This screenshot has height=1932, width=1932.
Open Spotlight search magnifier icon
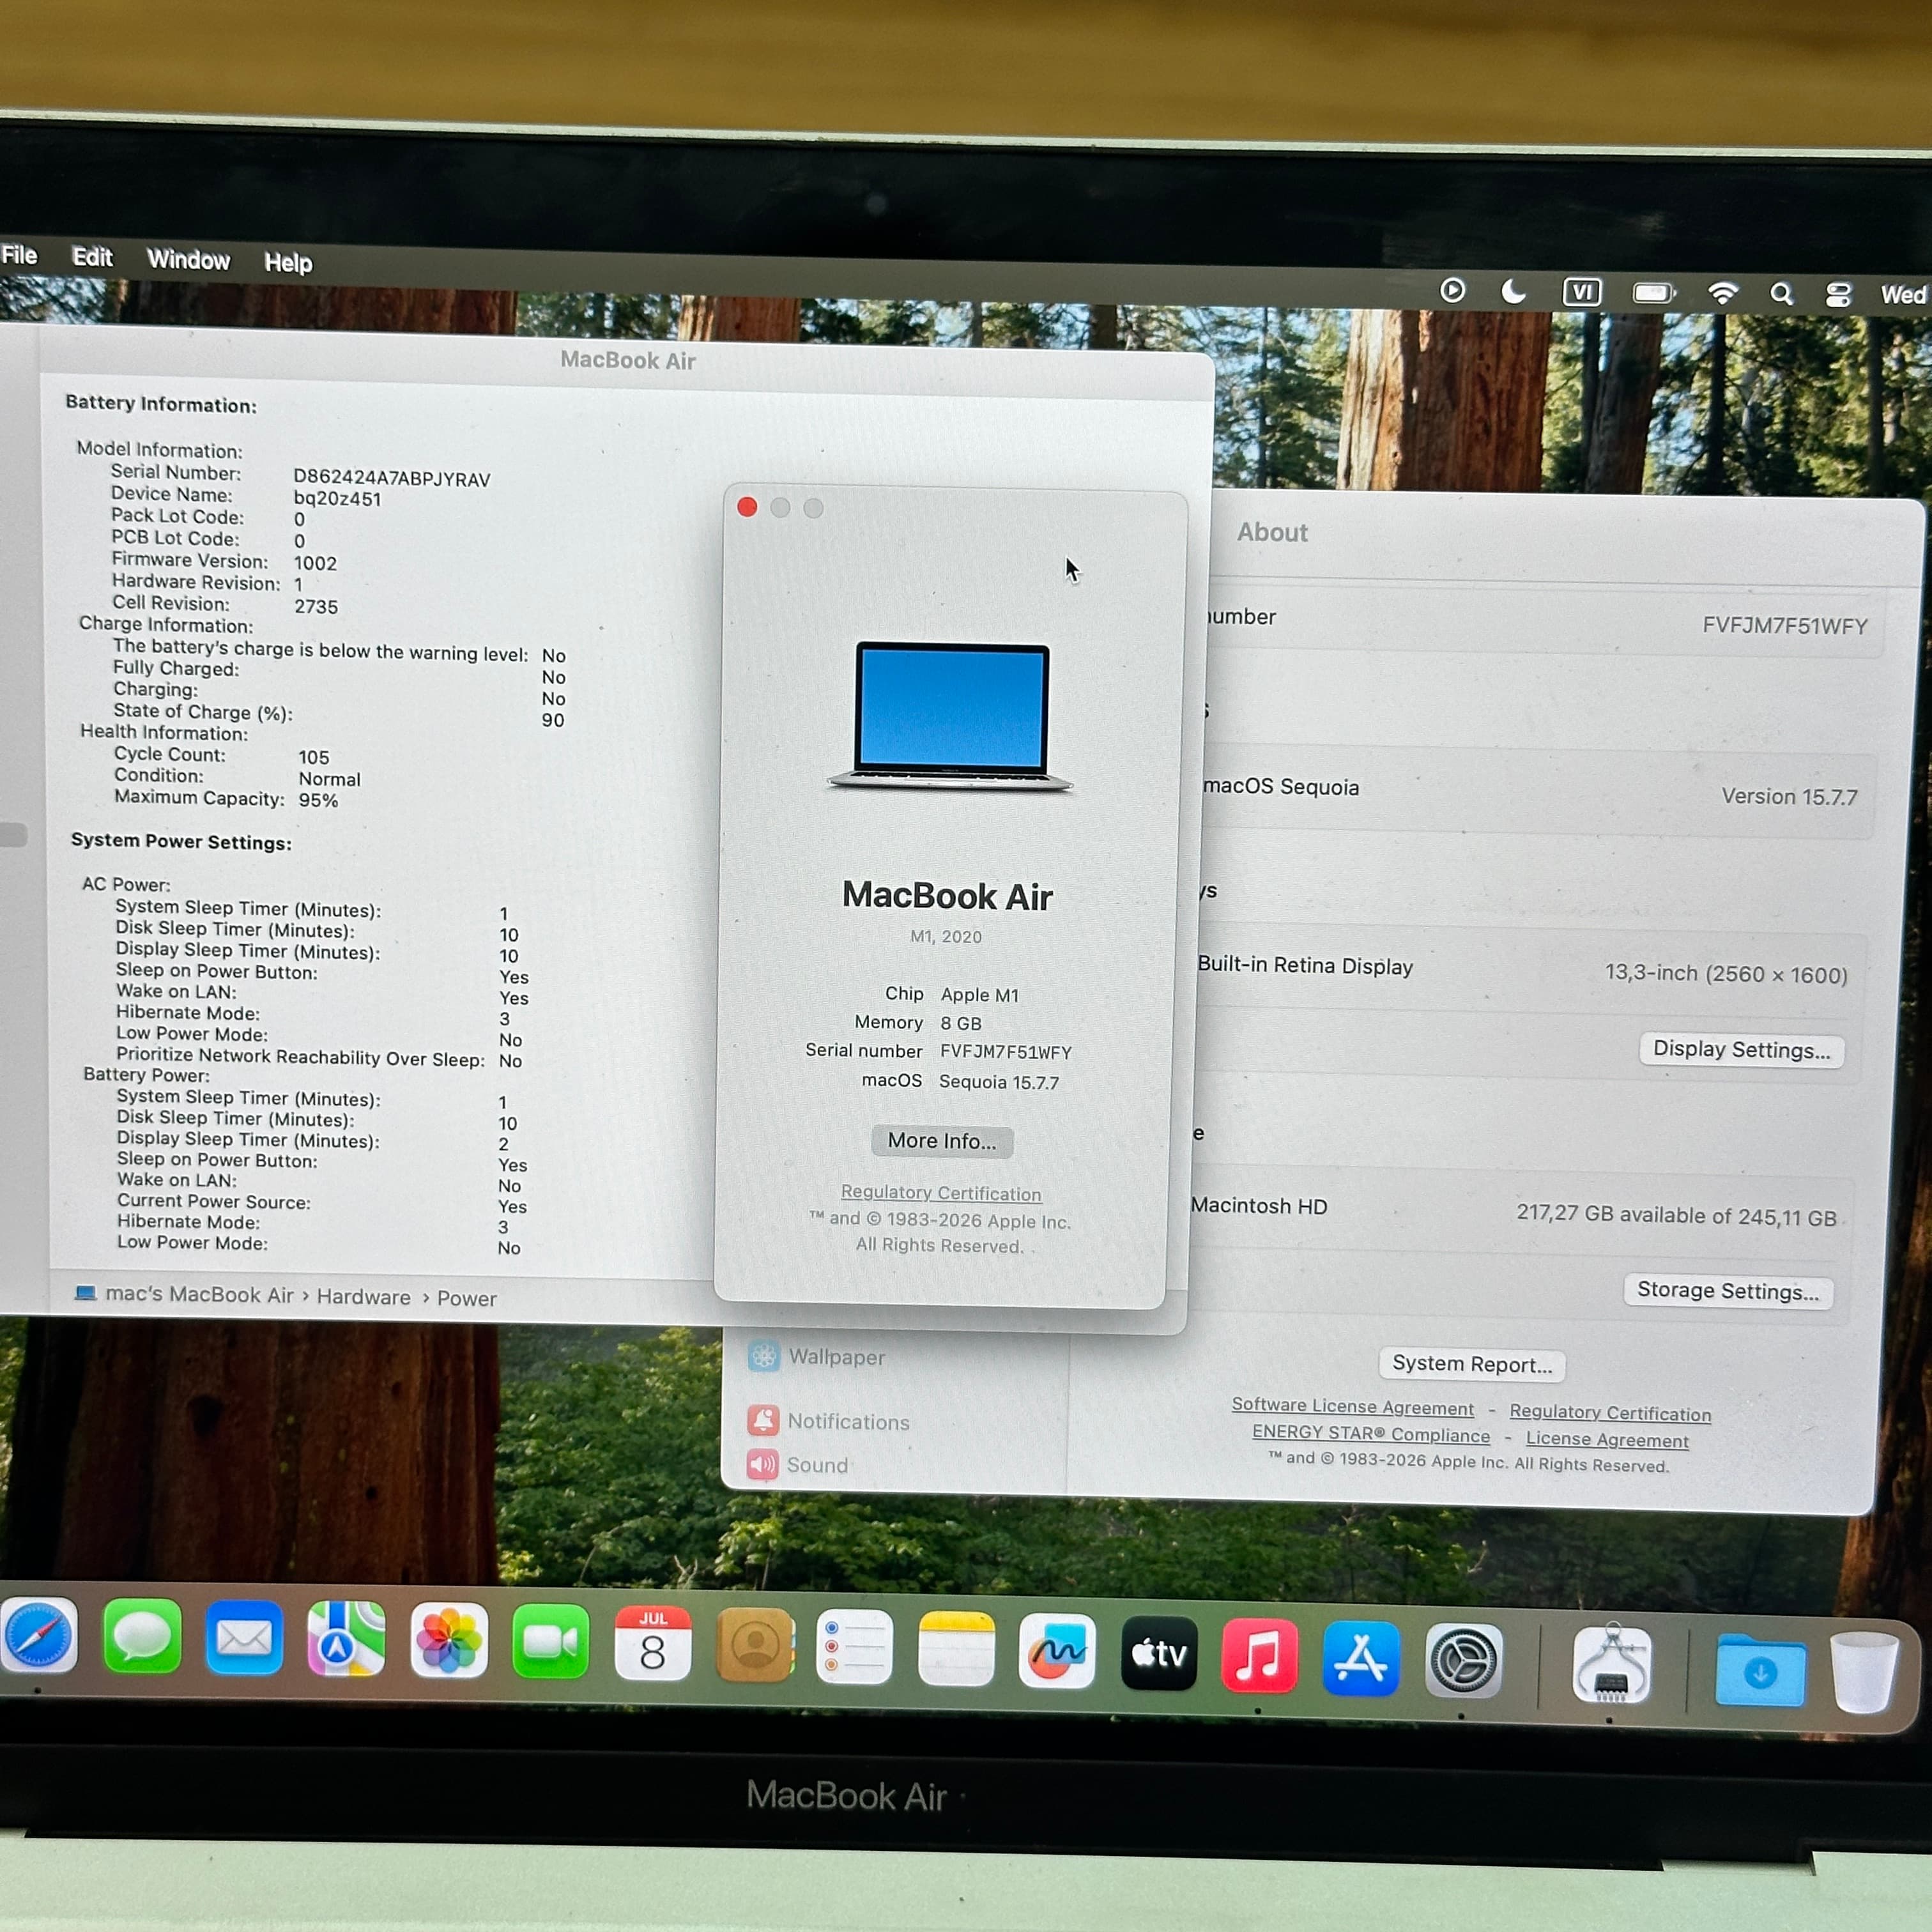click(1781, 294)
